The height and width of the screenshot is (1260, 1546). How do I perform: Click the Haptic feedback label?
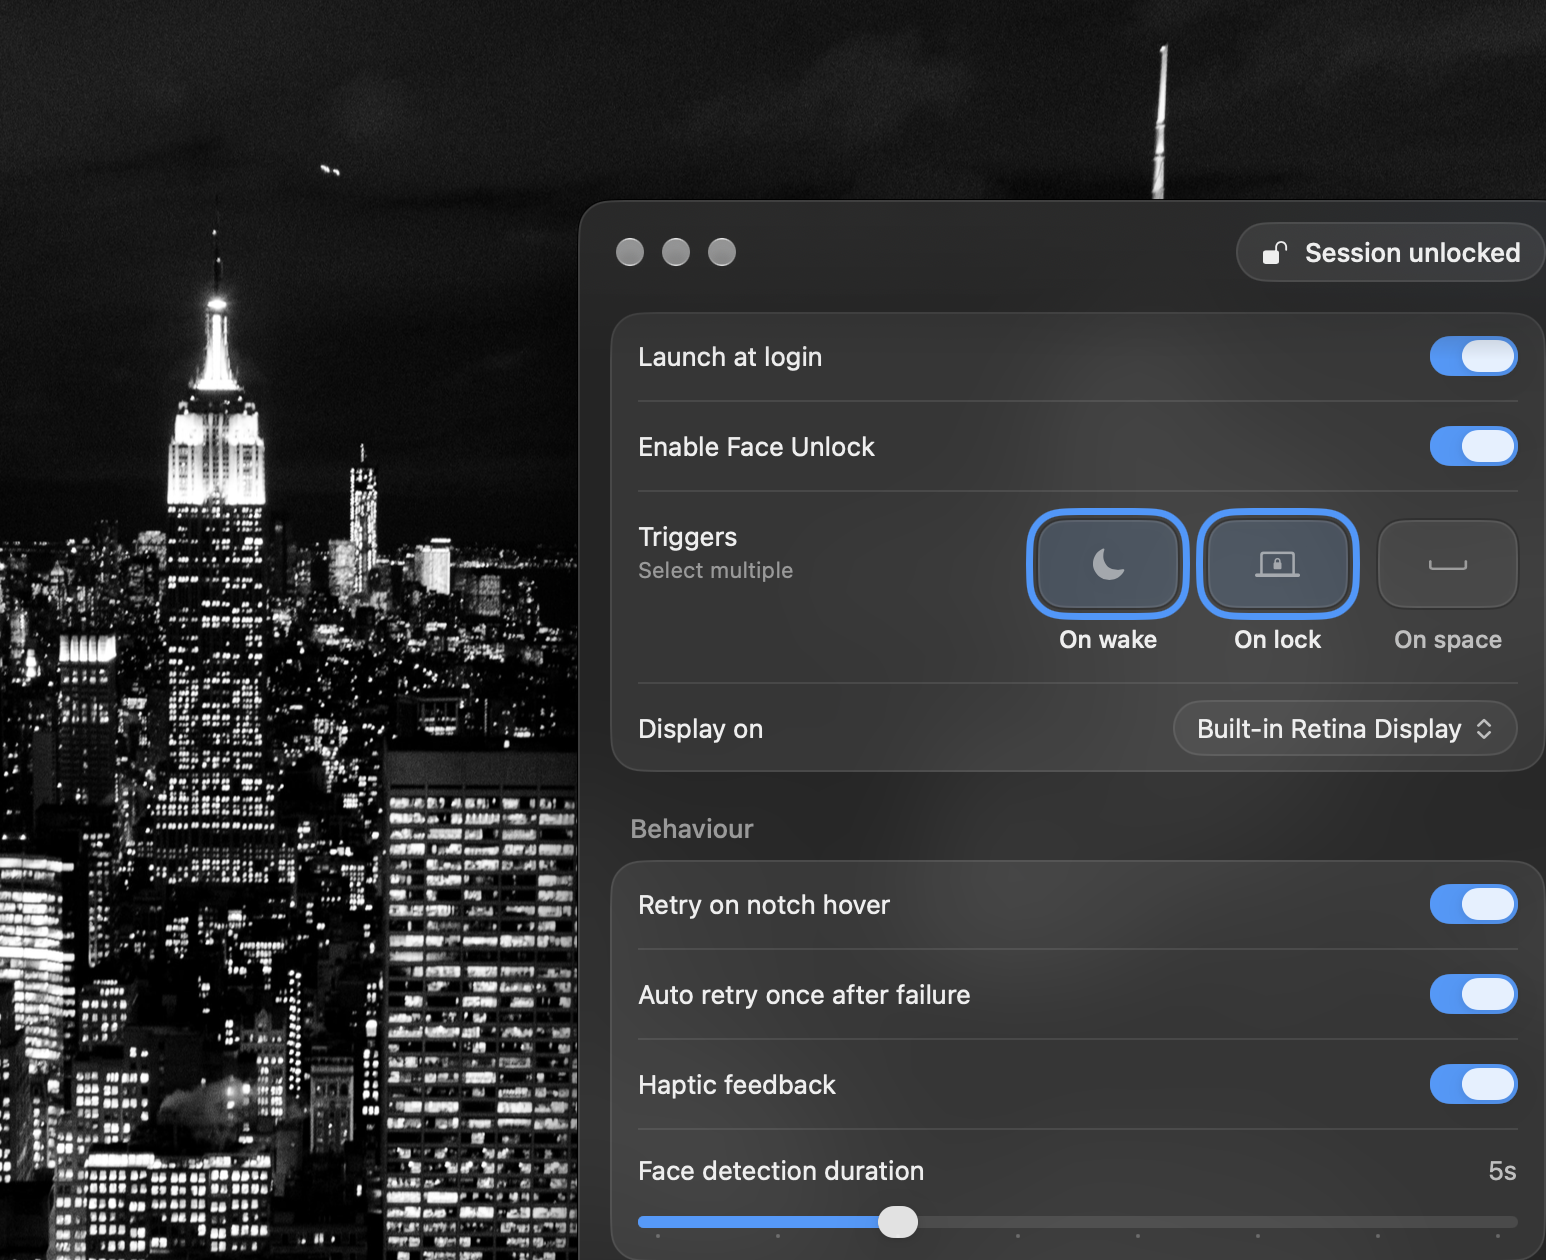(737, 1085)
